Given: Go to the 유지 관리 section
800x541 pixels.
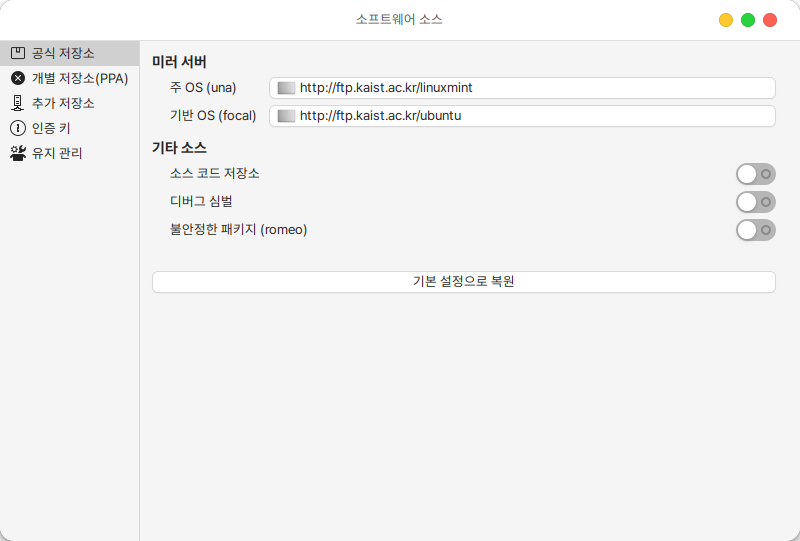Looking at the screenshot, I should pyautogui.click(x=57, y=153).
